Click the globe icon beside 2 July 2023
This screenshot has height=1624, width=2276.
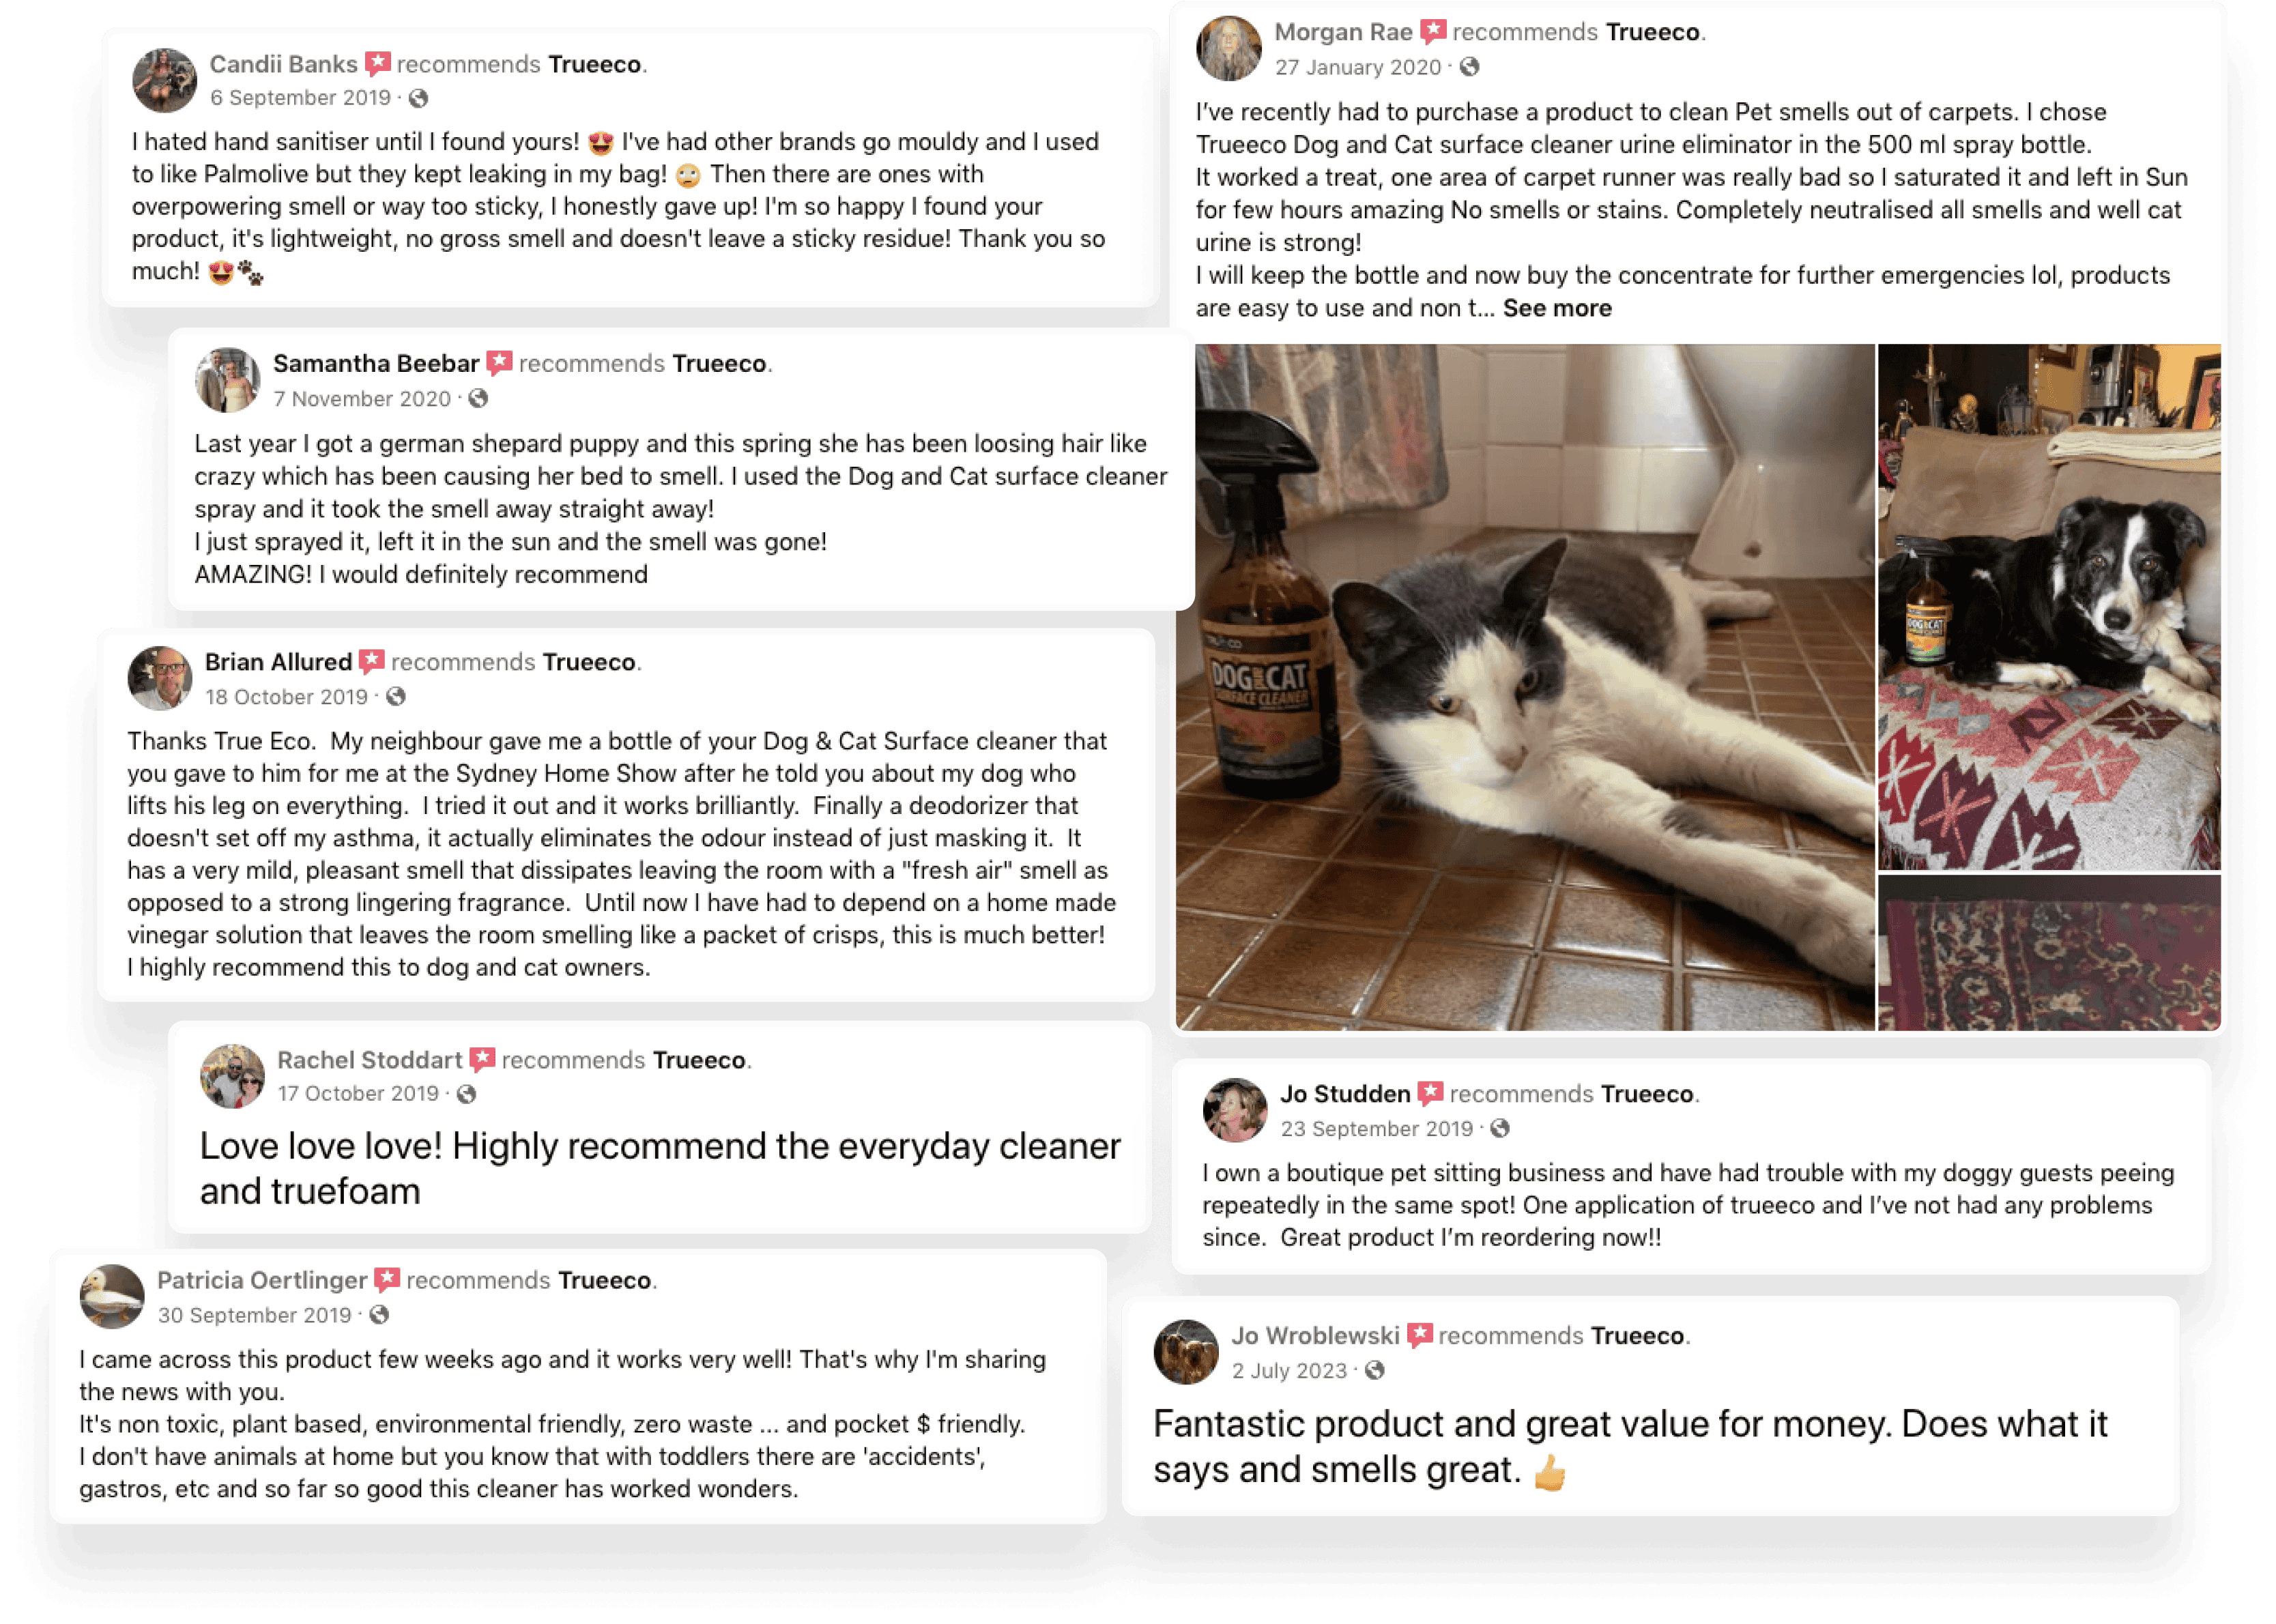pos(1375,1371)
